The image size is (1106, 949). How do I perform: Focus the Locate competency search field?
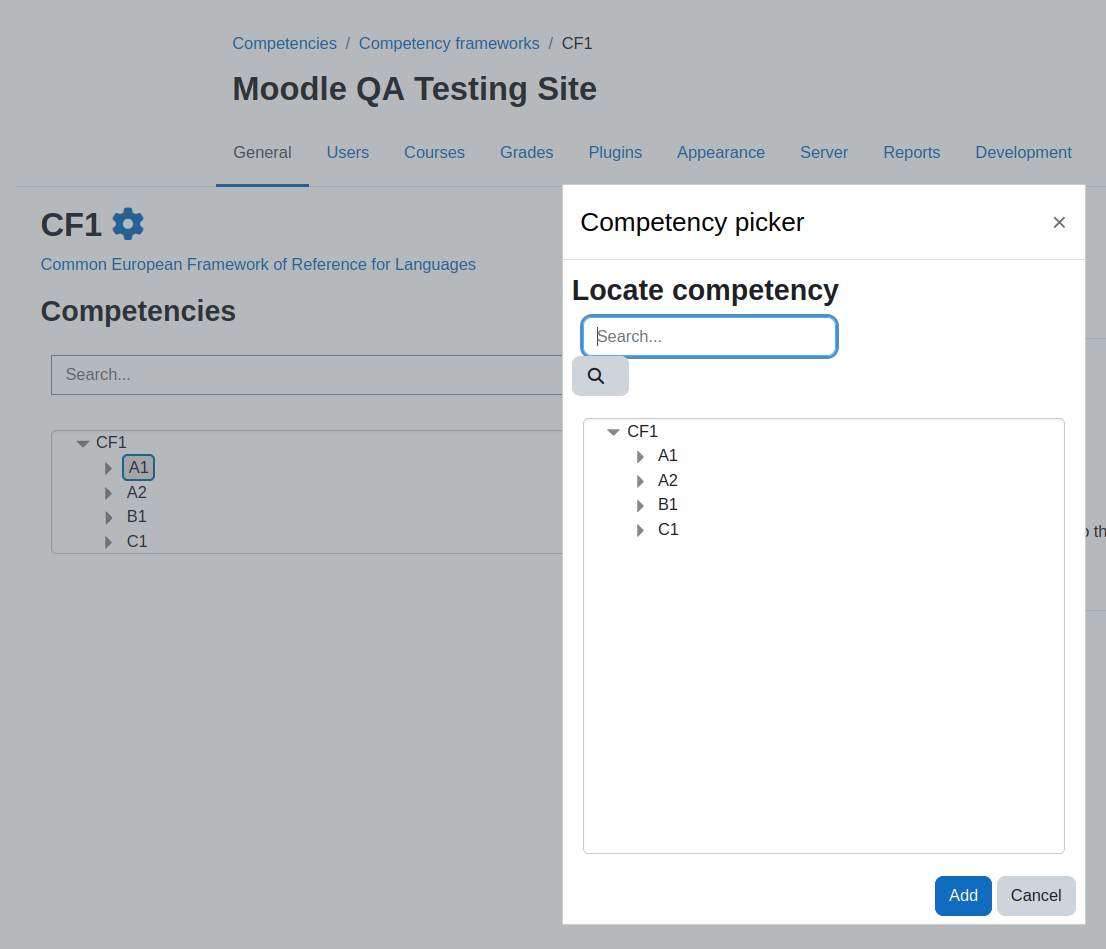click(x=709, y=337)
